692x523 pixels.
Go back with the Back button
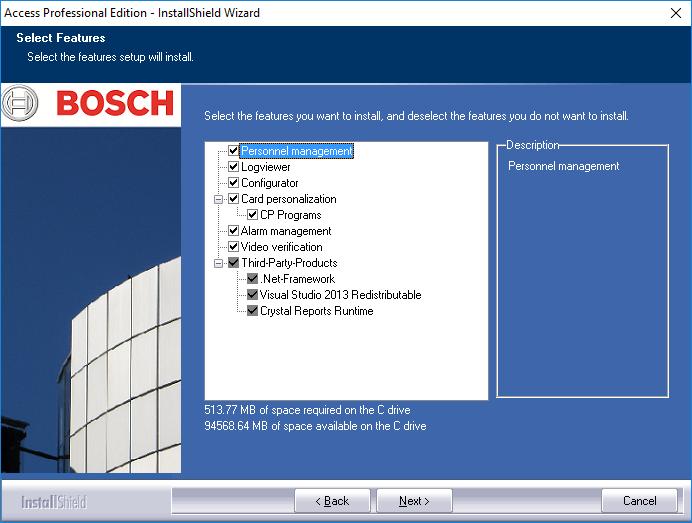(x=332, y=501)
